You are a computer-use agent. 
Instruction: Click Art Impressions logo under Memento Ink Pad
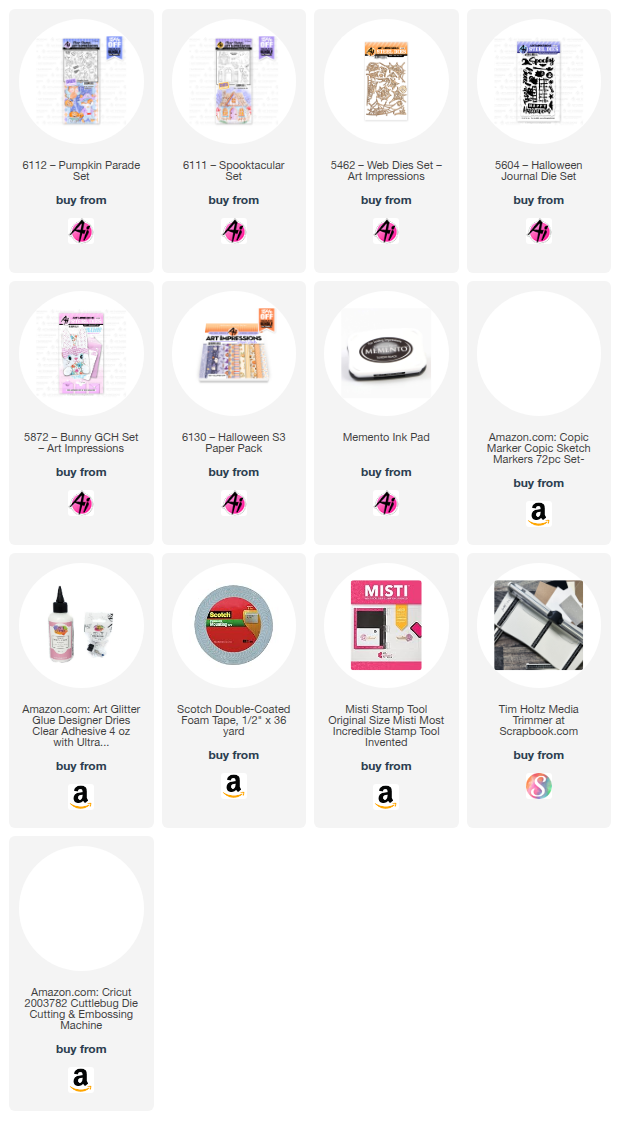click(x=386, y=502)
